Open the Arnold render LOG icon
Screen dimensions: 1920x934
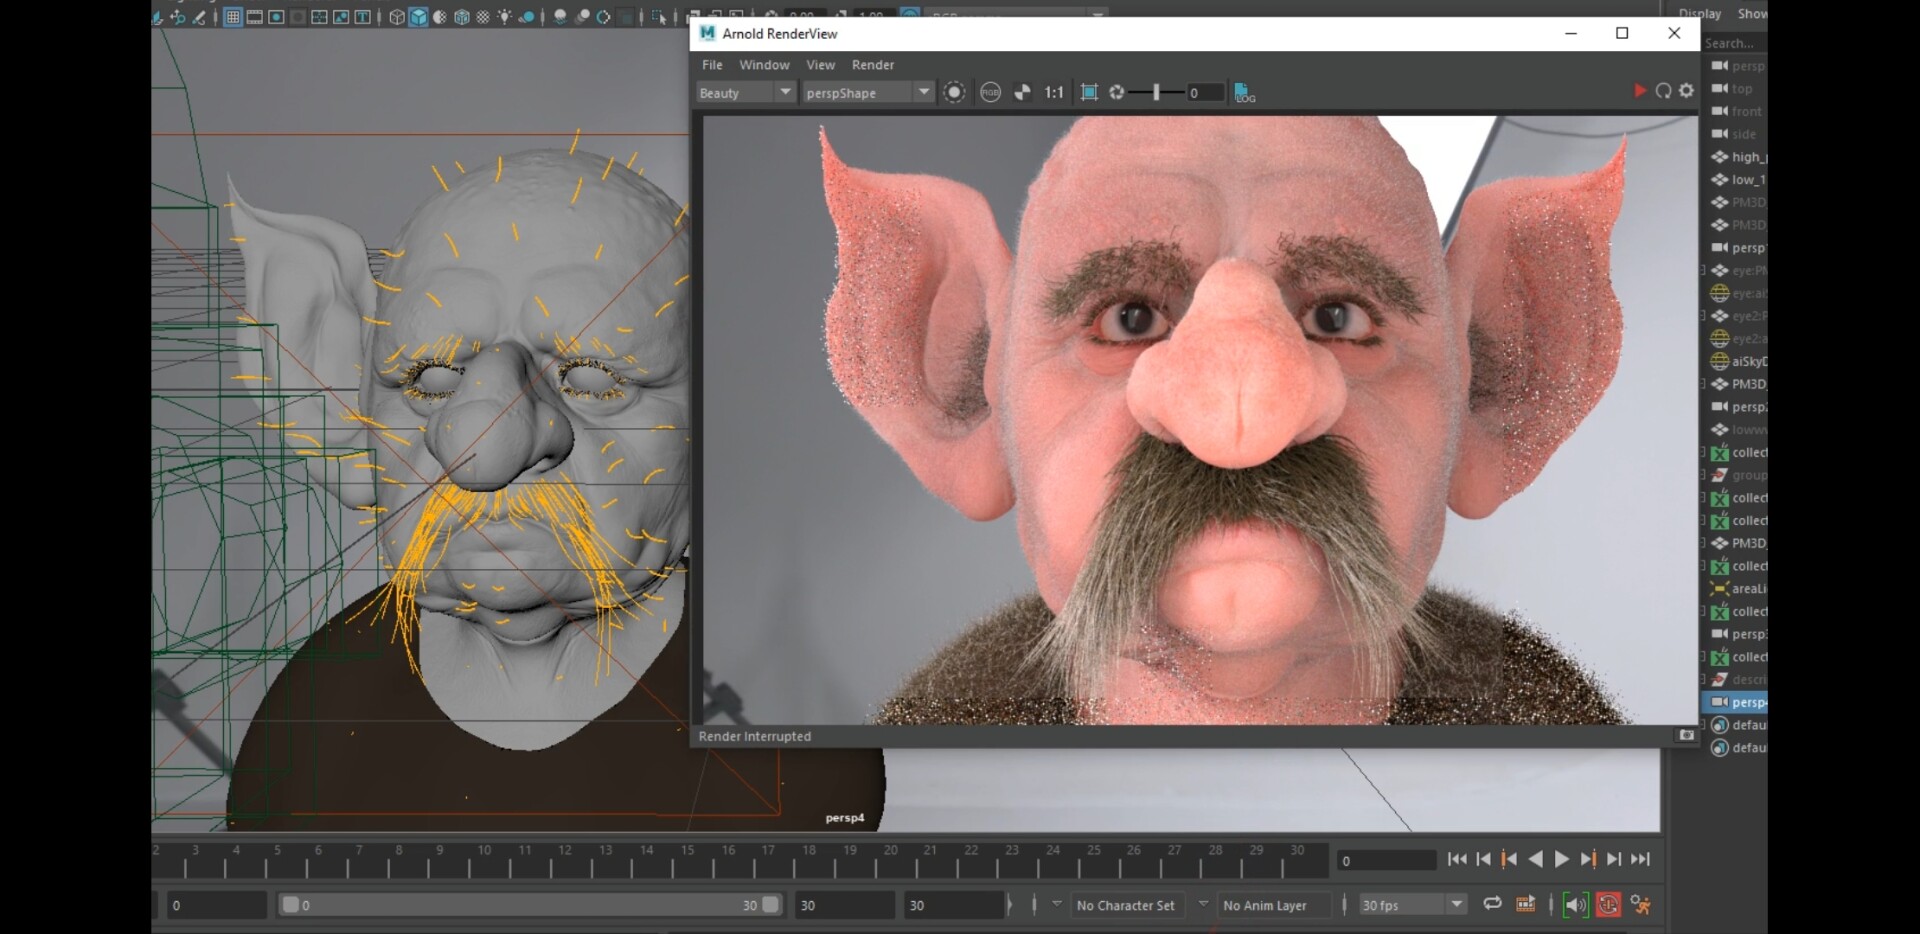[1244, 93]
